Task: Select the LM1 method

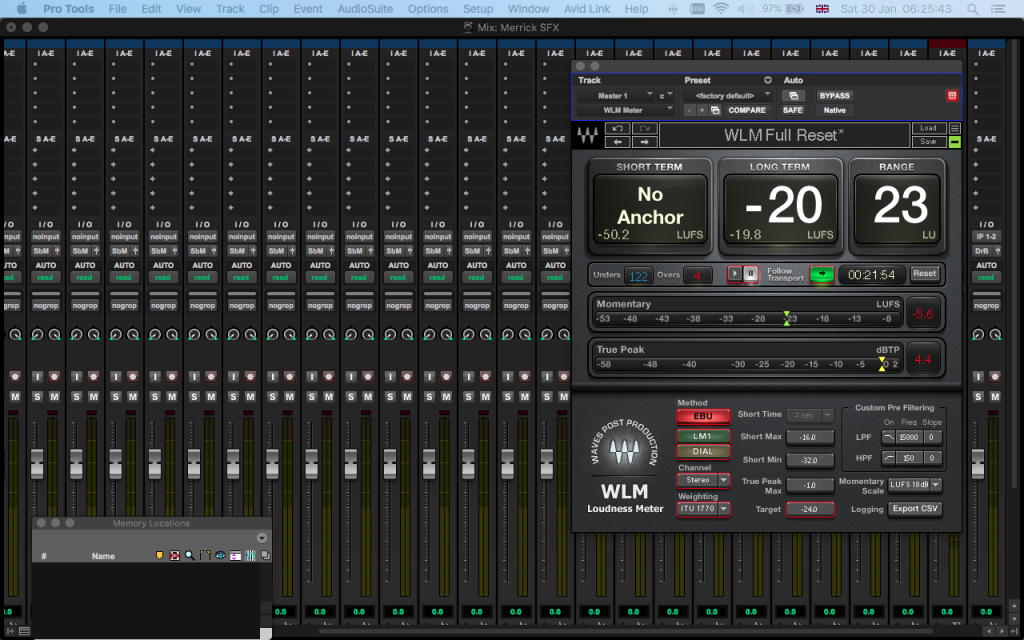Action: 703,436
